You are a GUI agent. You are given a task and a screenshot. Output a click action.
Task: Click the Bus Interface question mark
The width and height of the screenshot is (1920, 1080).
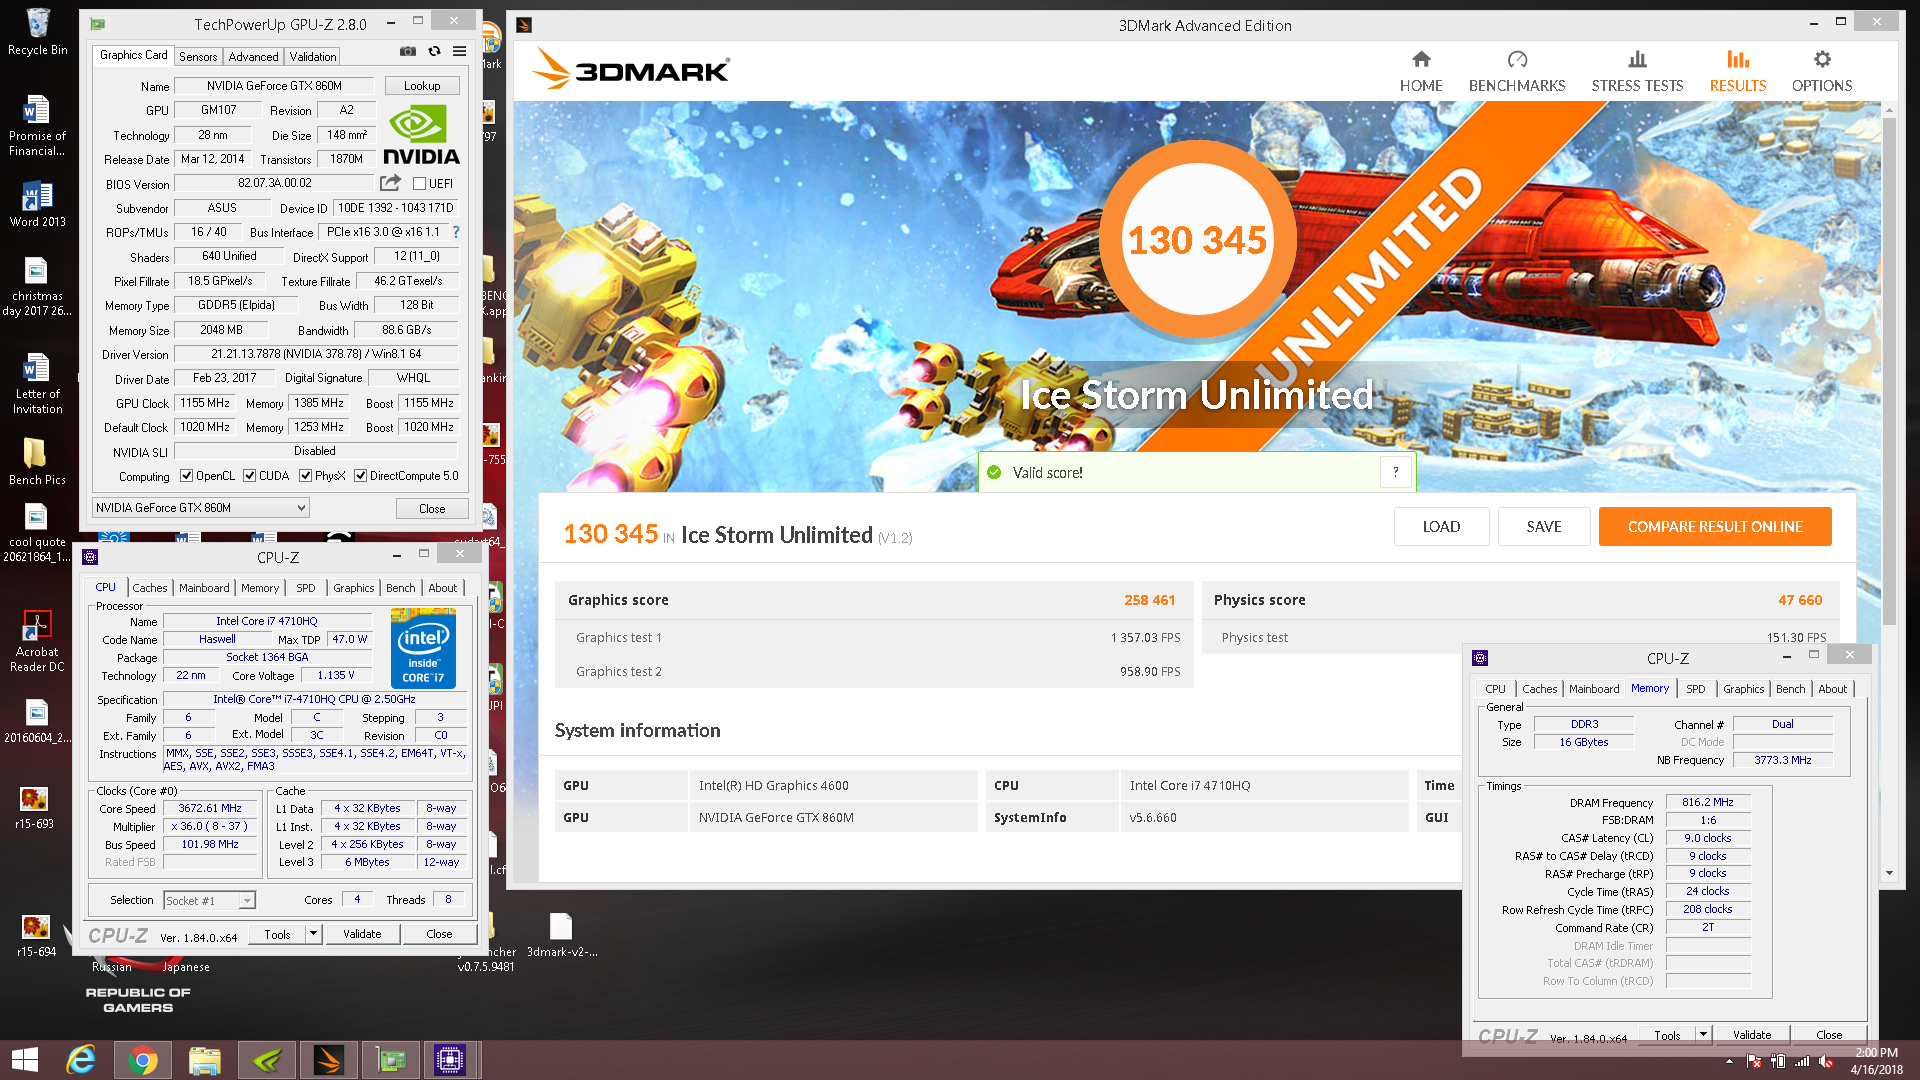click(x=456, y=232)
